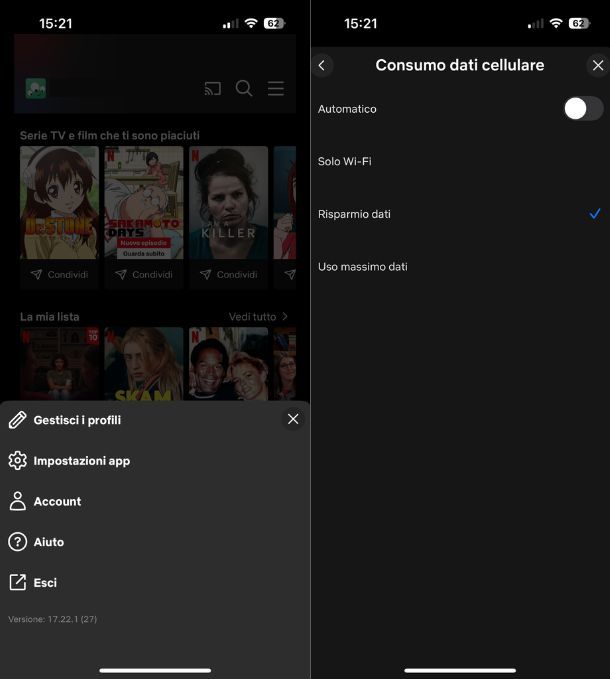Share Dr. Stone with Condividi
The height and width of the screenshot is (679, 610).
click(59, 274)
